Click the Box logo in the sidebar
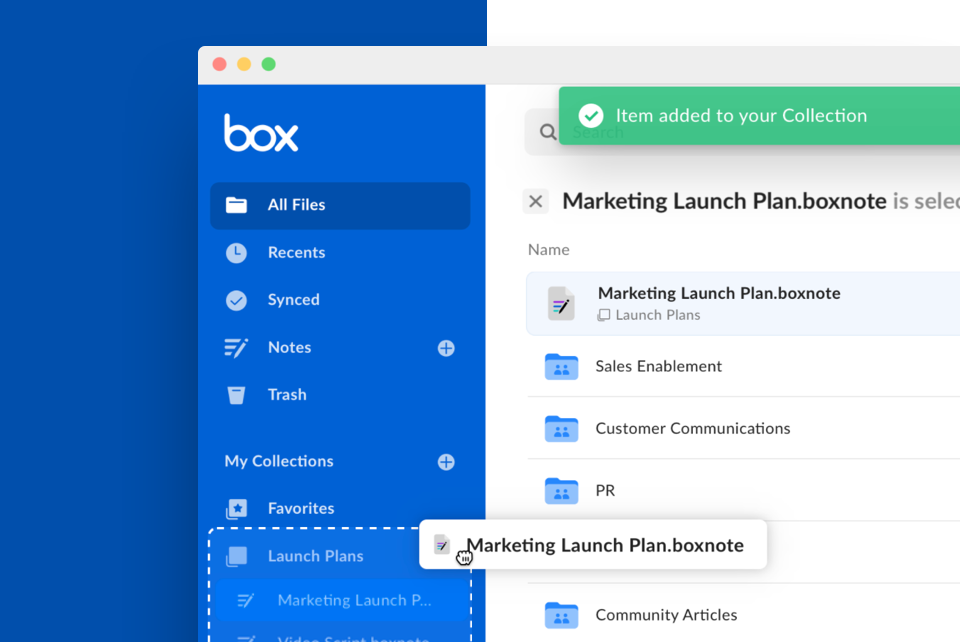The height and width of the screenshot is (642, 960). coord(260,133)
